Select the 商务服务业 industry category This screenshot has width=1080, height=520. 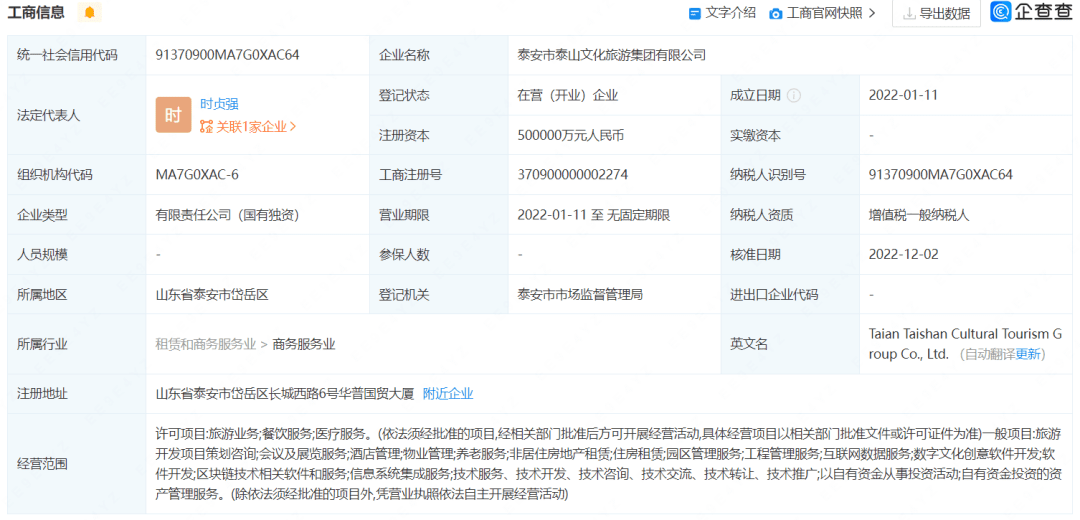coord(304,344)
